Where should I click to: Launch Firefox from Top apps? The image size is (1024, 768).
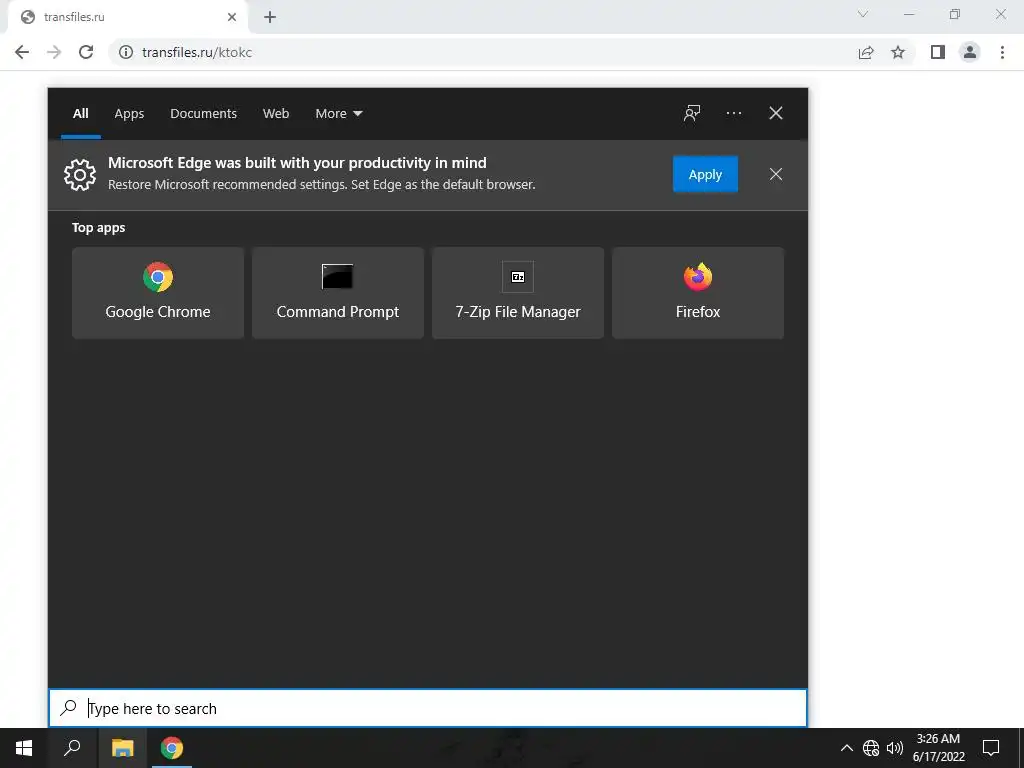[697, 293]
